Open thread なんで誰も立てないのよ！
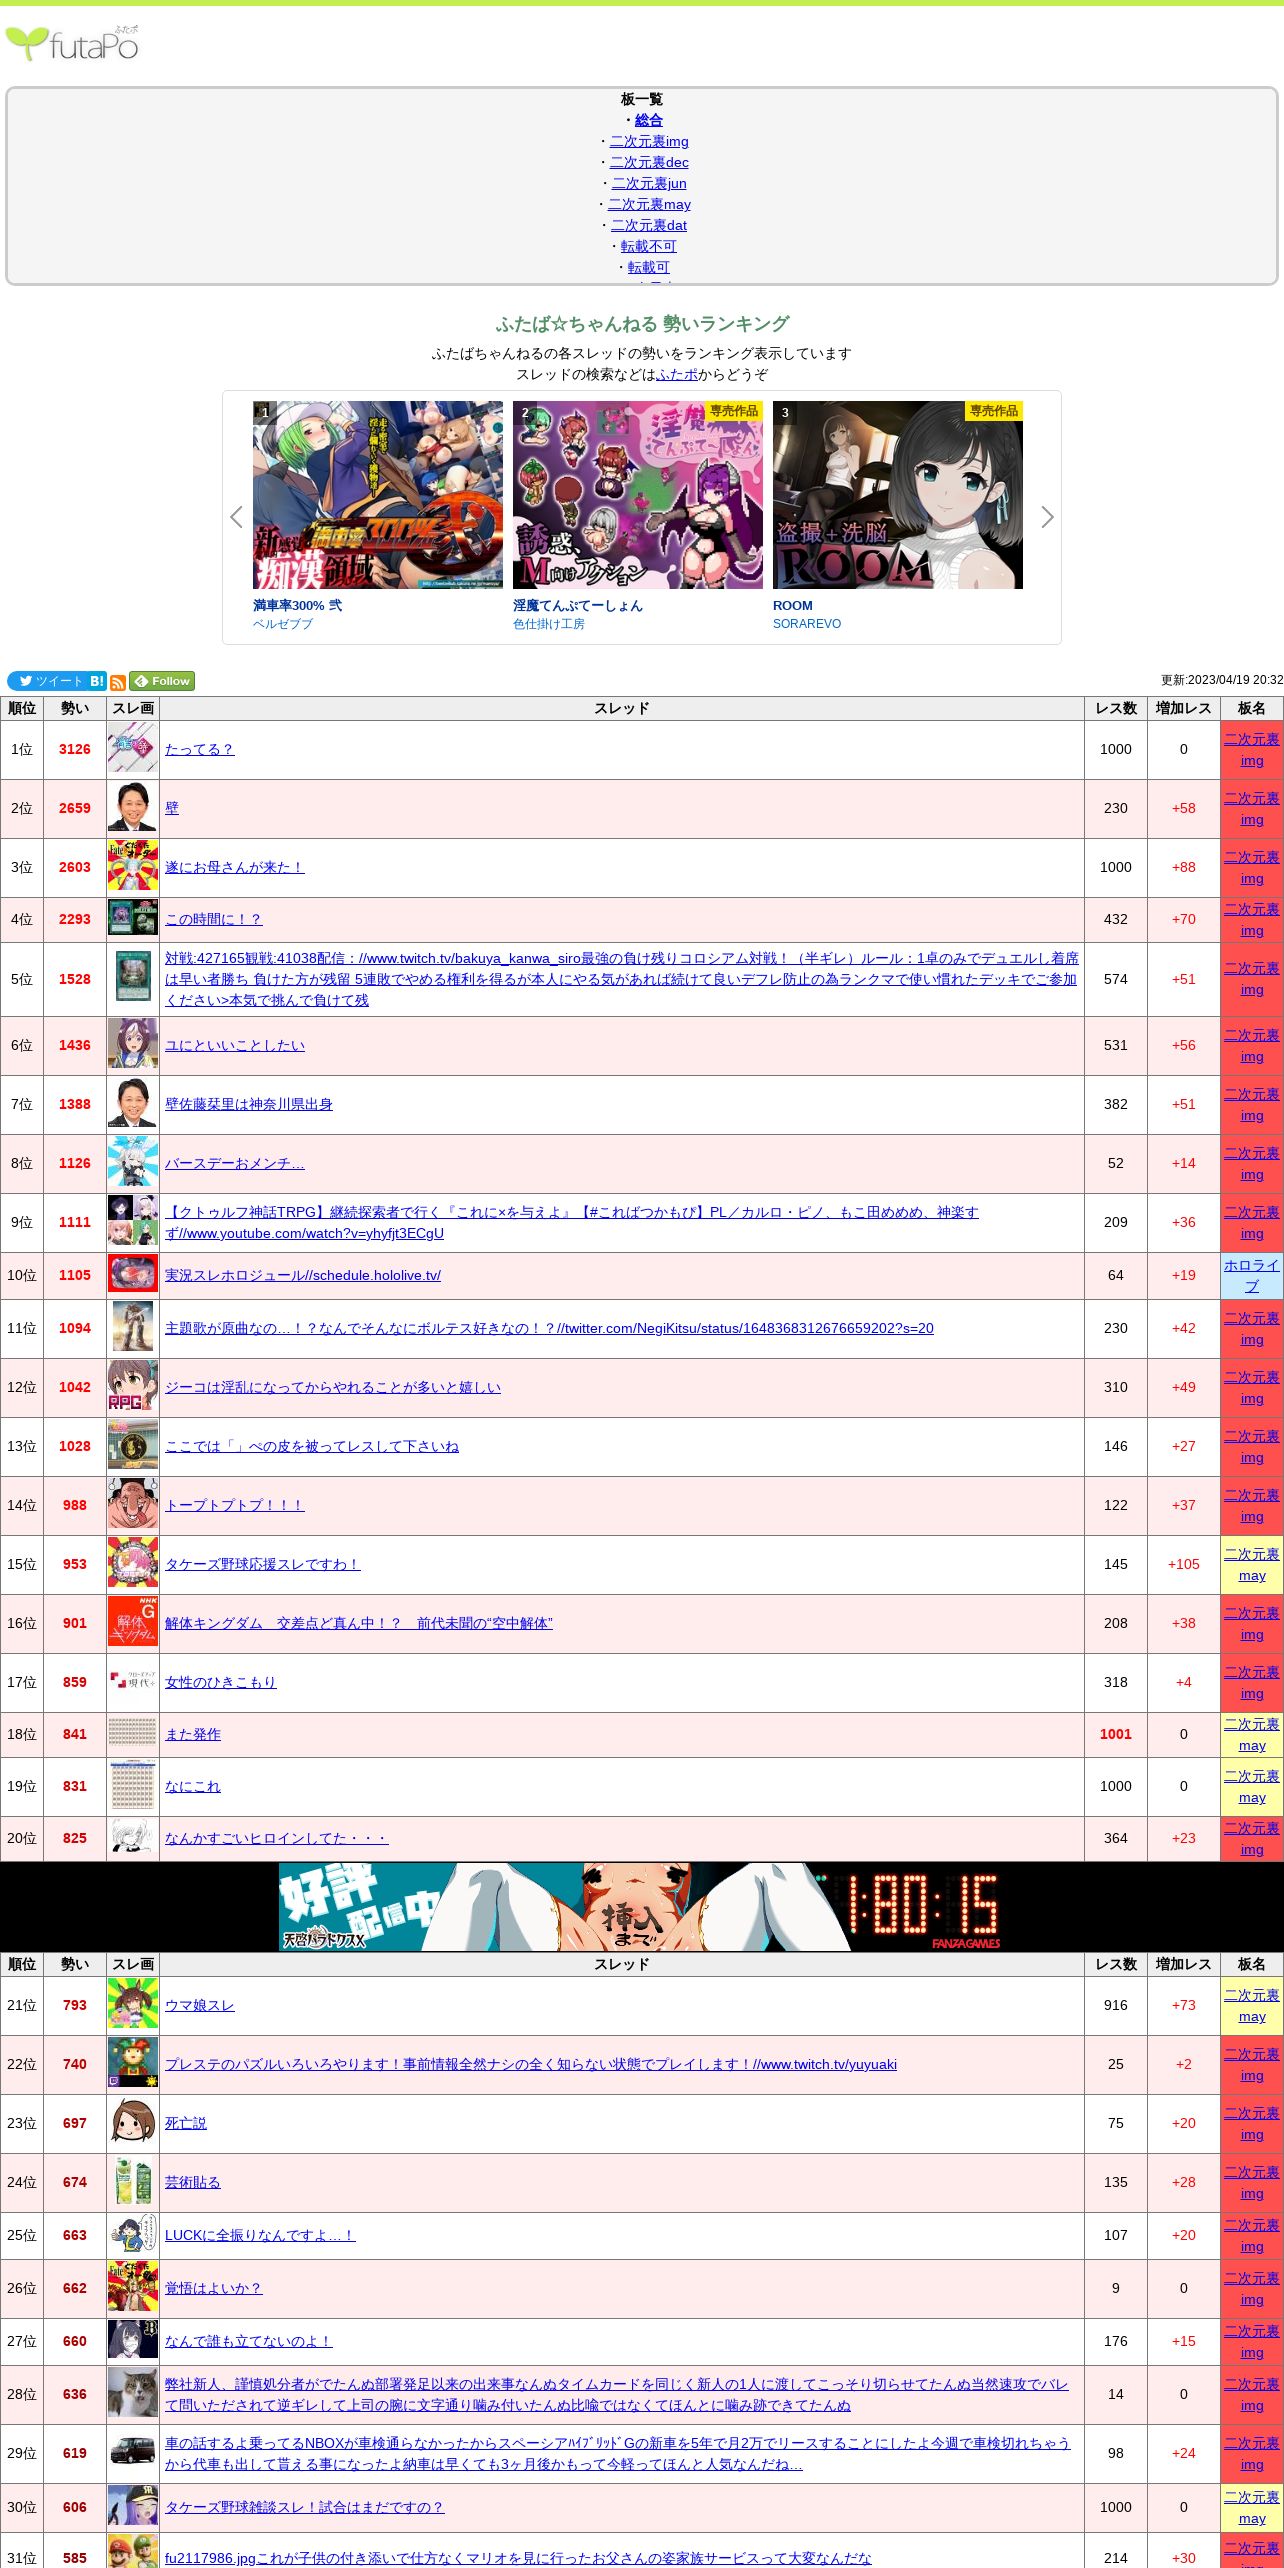The height and width of the screenshot is (2568, 1284). (248, 2341)
